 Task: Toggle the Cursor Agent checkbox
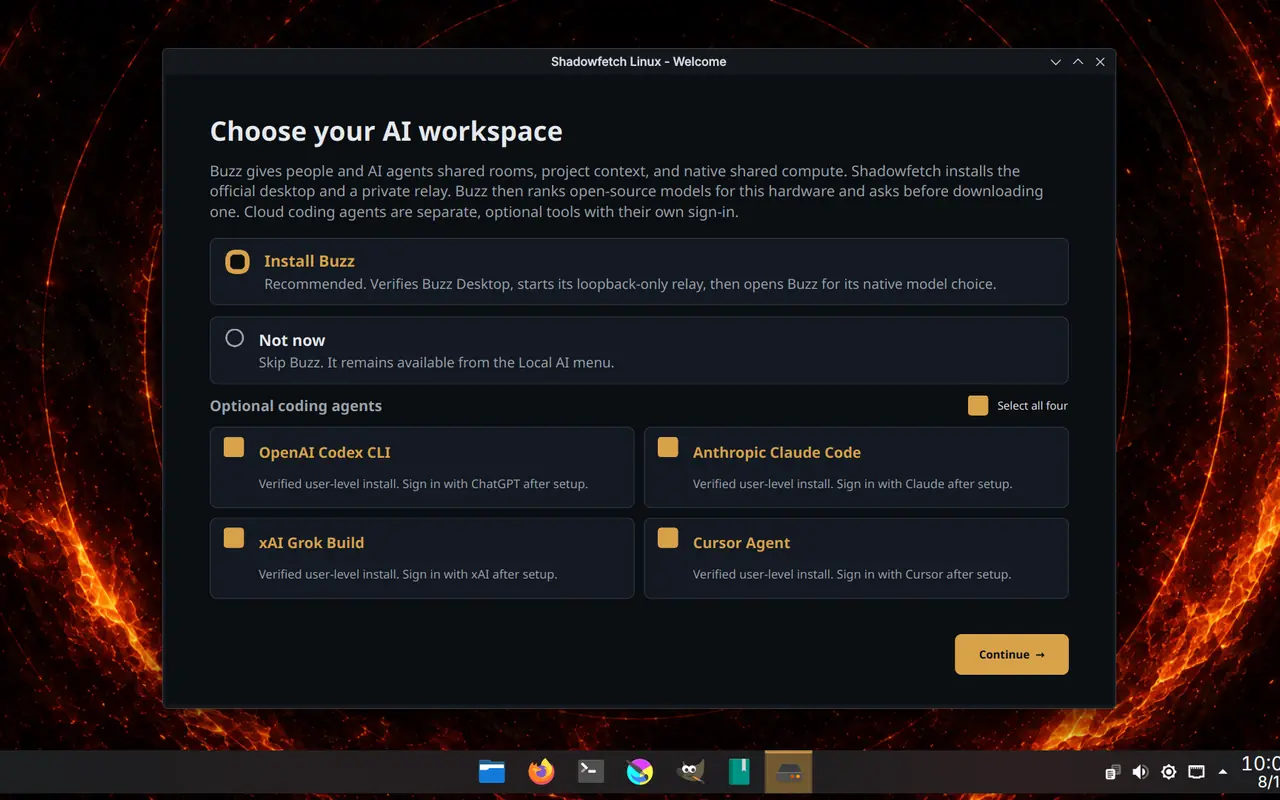tap(668, 538)
